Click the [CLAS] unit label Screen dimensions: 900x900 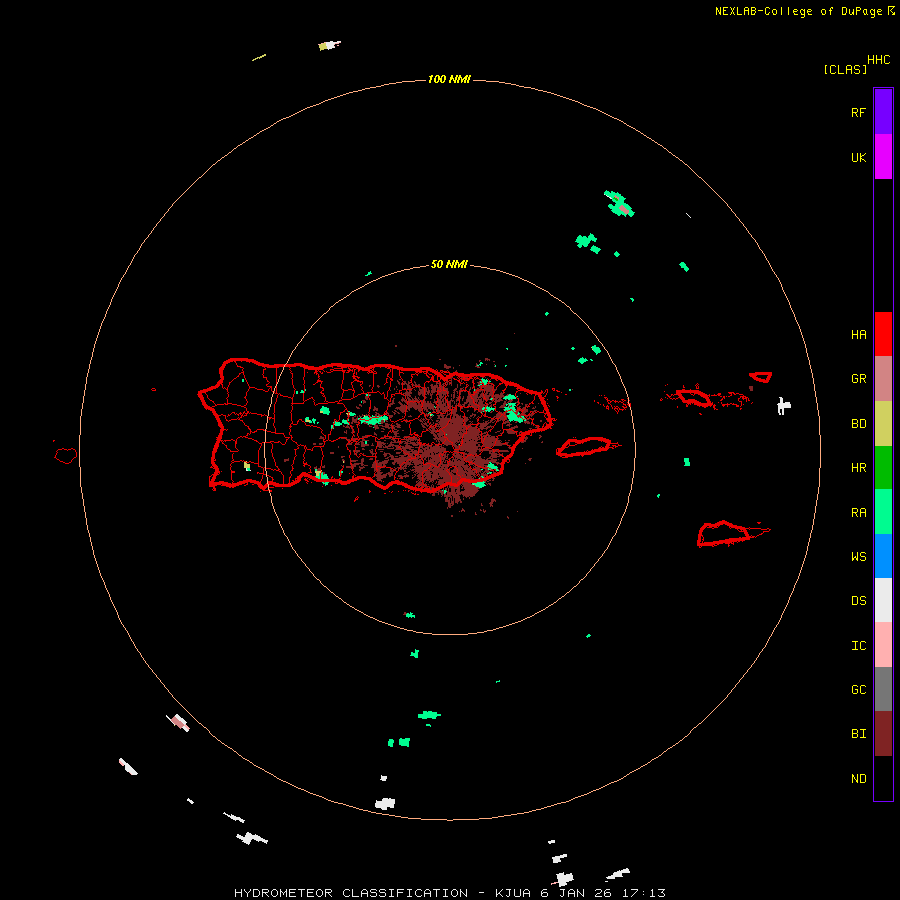(845, 69)
